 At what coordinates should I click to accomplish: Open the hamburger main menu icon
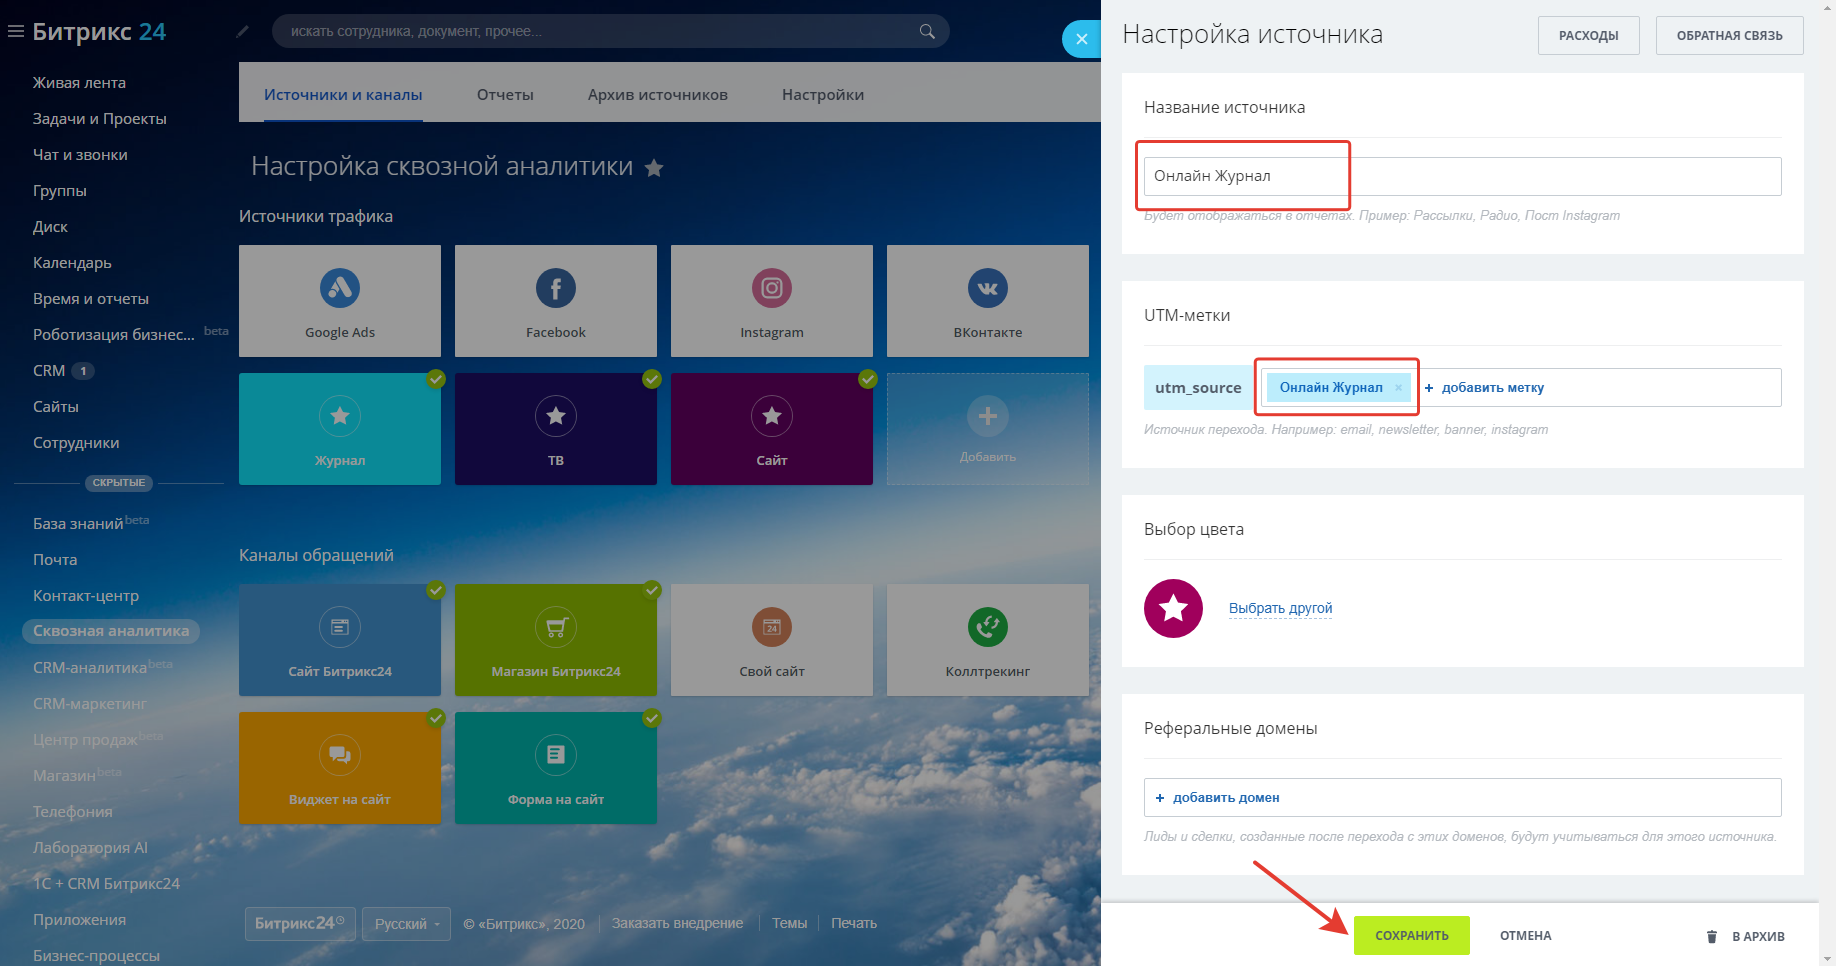coord(15,32)
